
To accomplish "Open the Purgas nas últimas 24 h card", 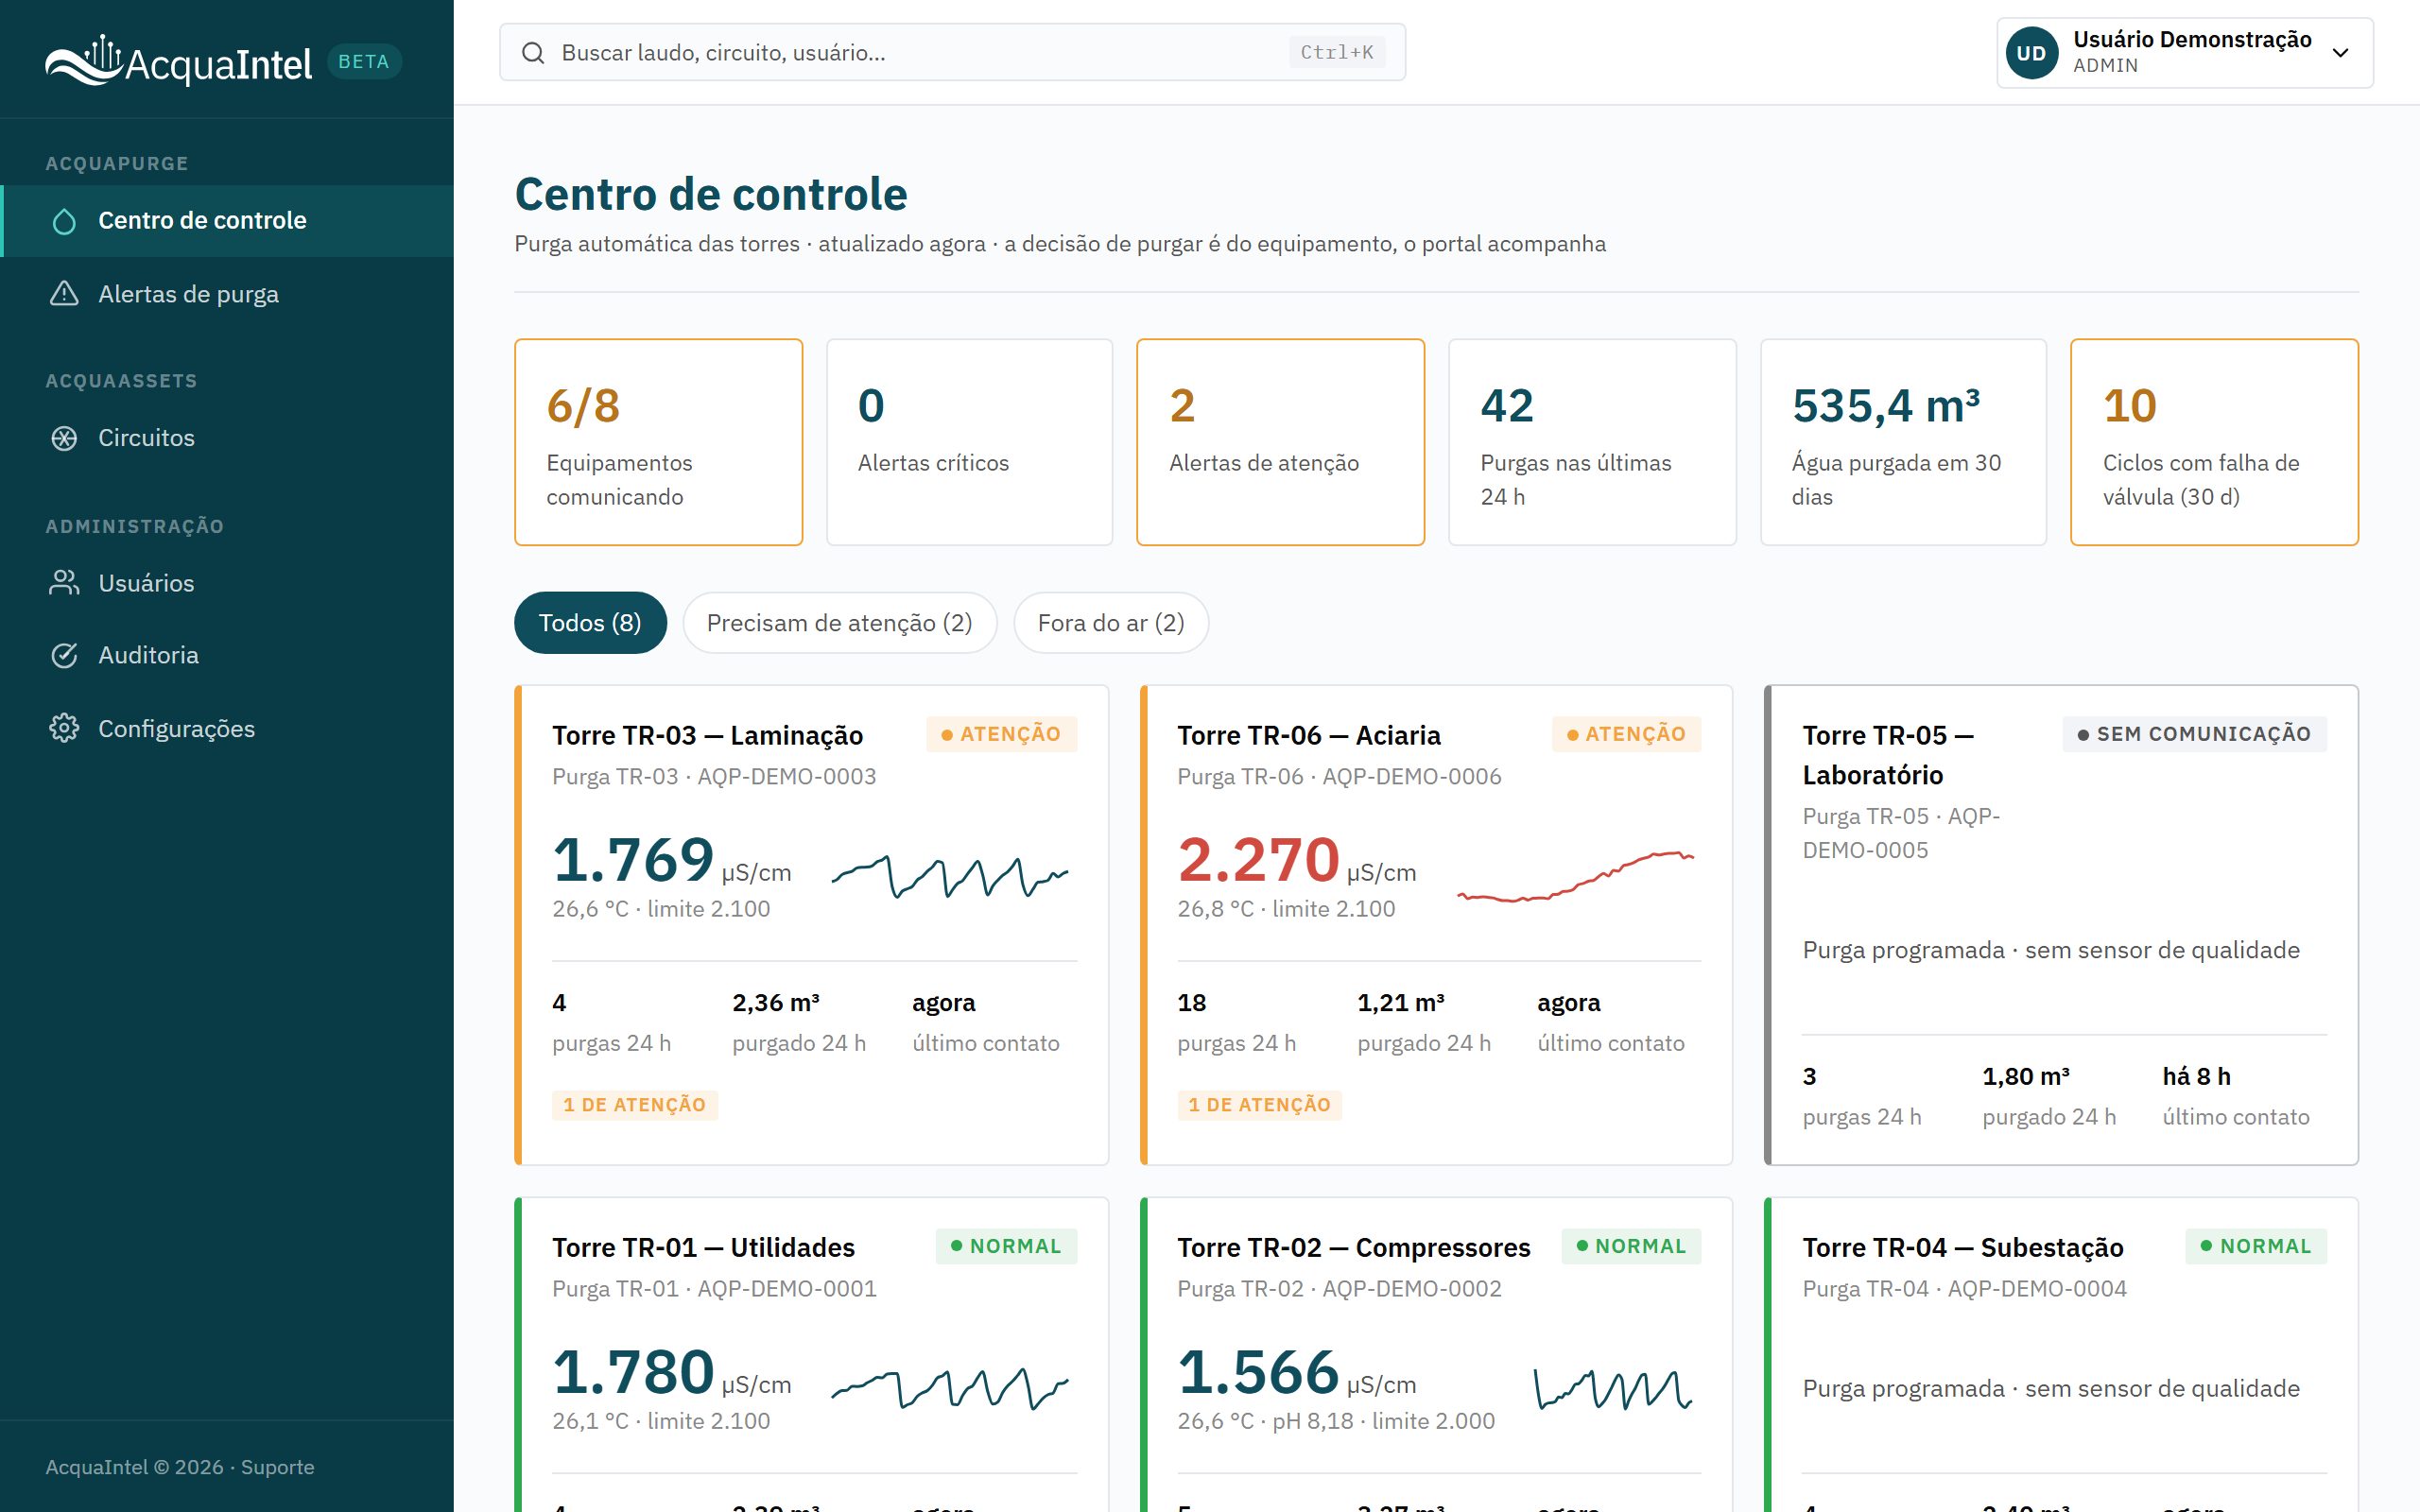I will coord(1592,442).
